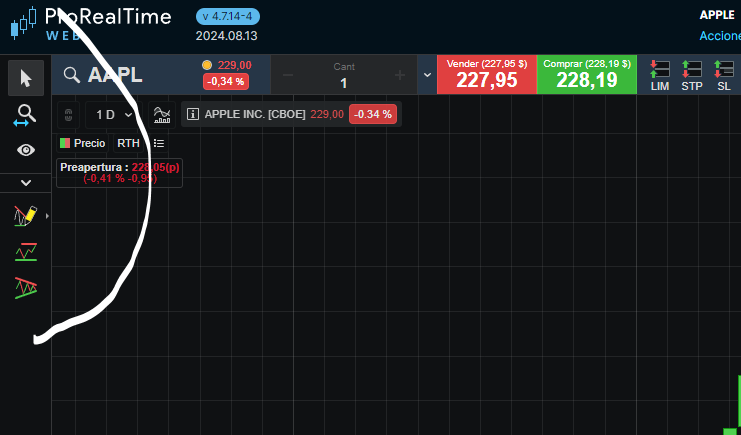Toggle the eye visibility tool
The width and height of the screenshot is (741, 435).
pyautogui.click(x=26, y=150)
